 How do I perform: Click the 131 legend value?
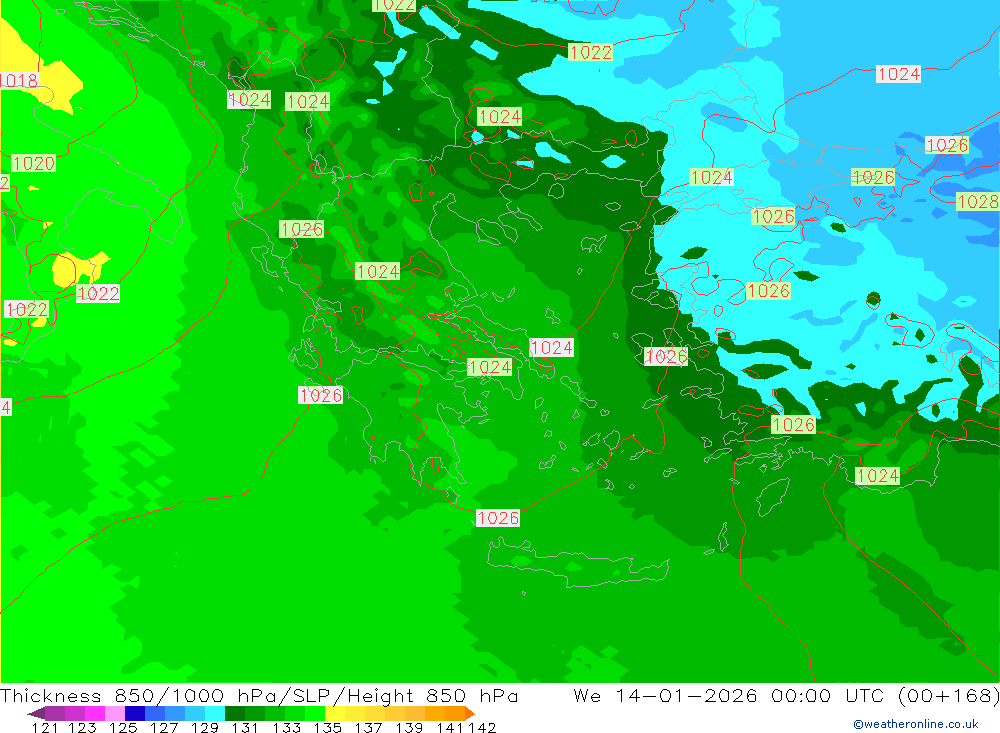[244, 727]
